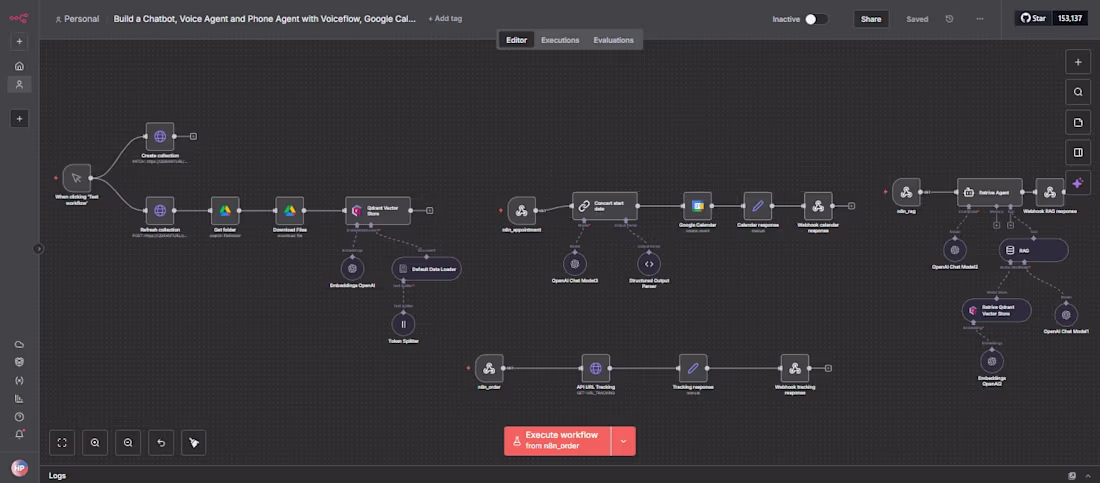Select the Retrive Agent node

tap(990, 192)
